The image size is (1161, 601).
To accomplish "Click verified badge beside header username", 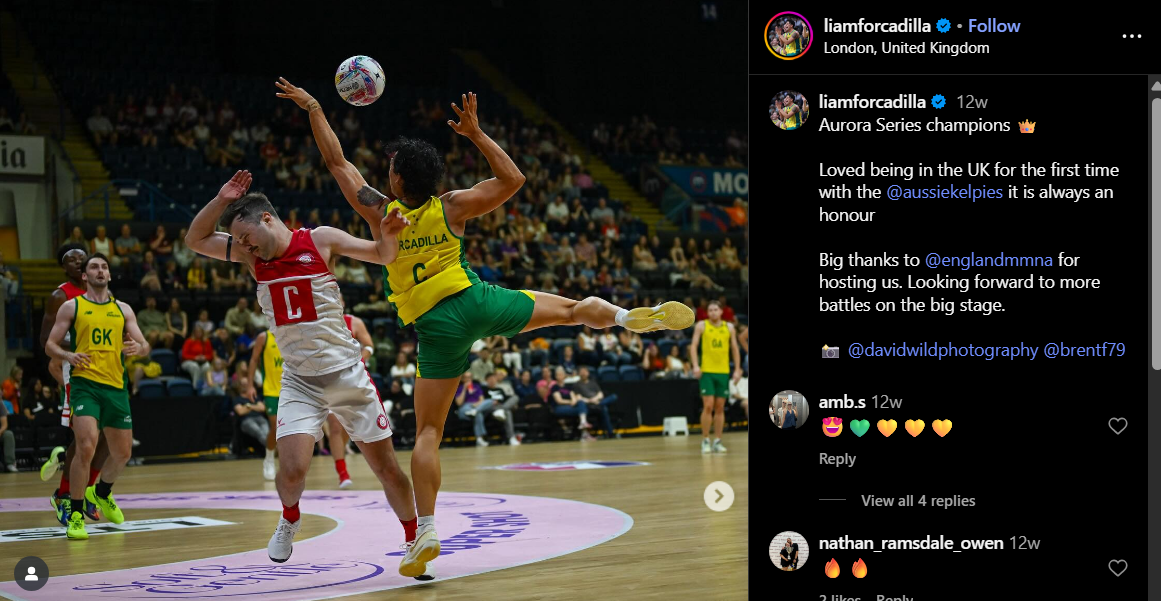I will (943, 26).
